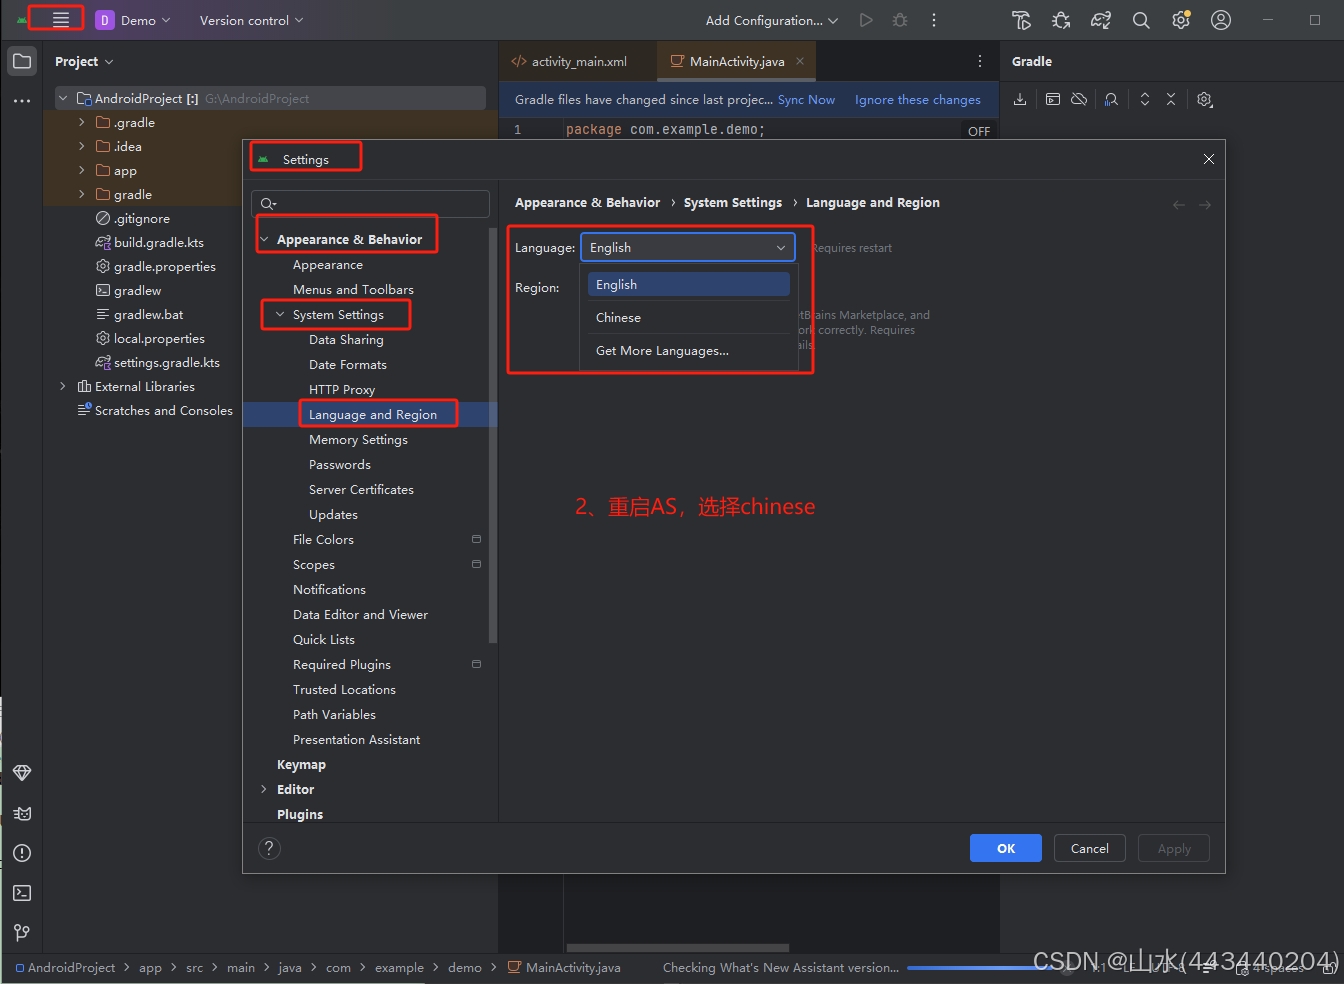Open the Problems tool window icon
The height and width of the screenshot is (984, 1344).
(22, 853)
